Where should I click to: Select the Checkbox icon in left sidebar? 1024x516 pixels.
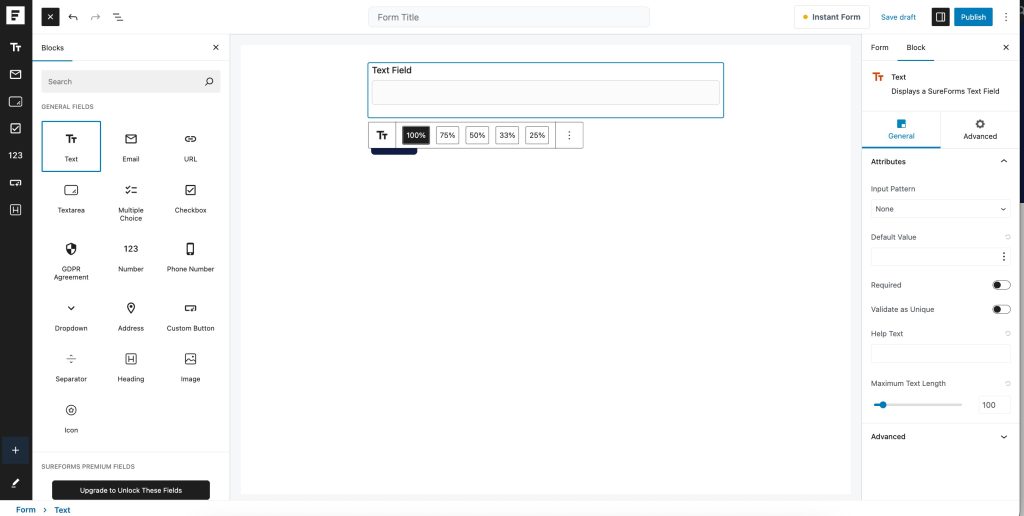coord(16,129)
